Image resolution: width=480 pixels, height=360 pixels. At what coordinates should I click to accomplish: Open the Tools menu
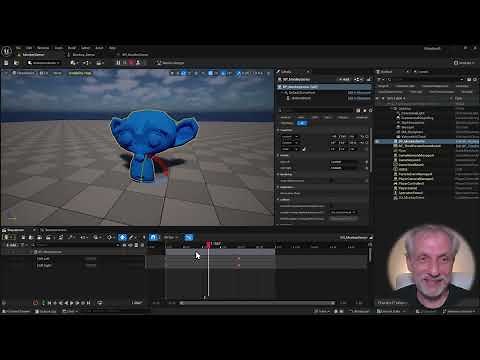(59, 48)
